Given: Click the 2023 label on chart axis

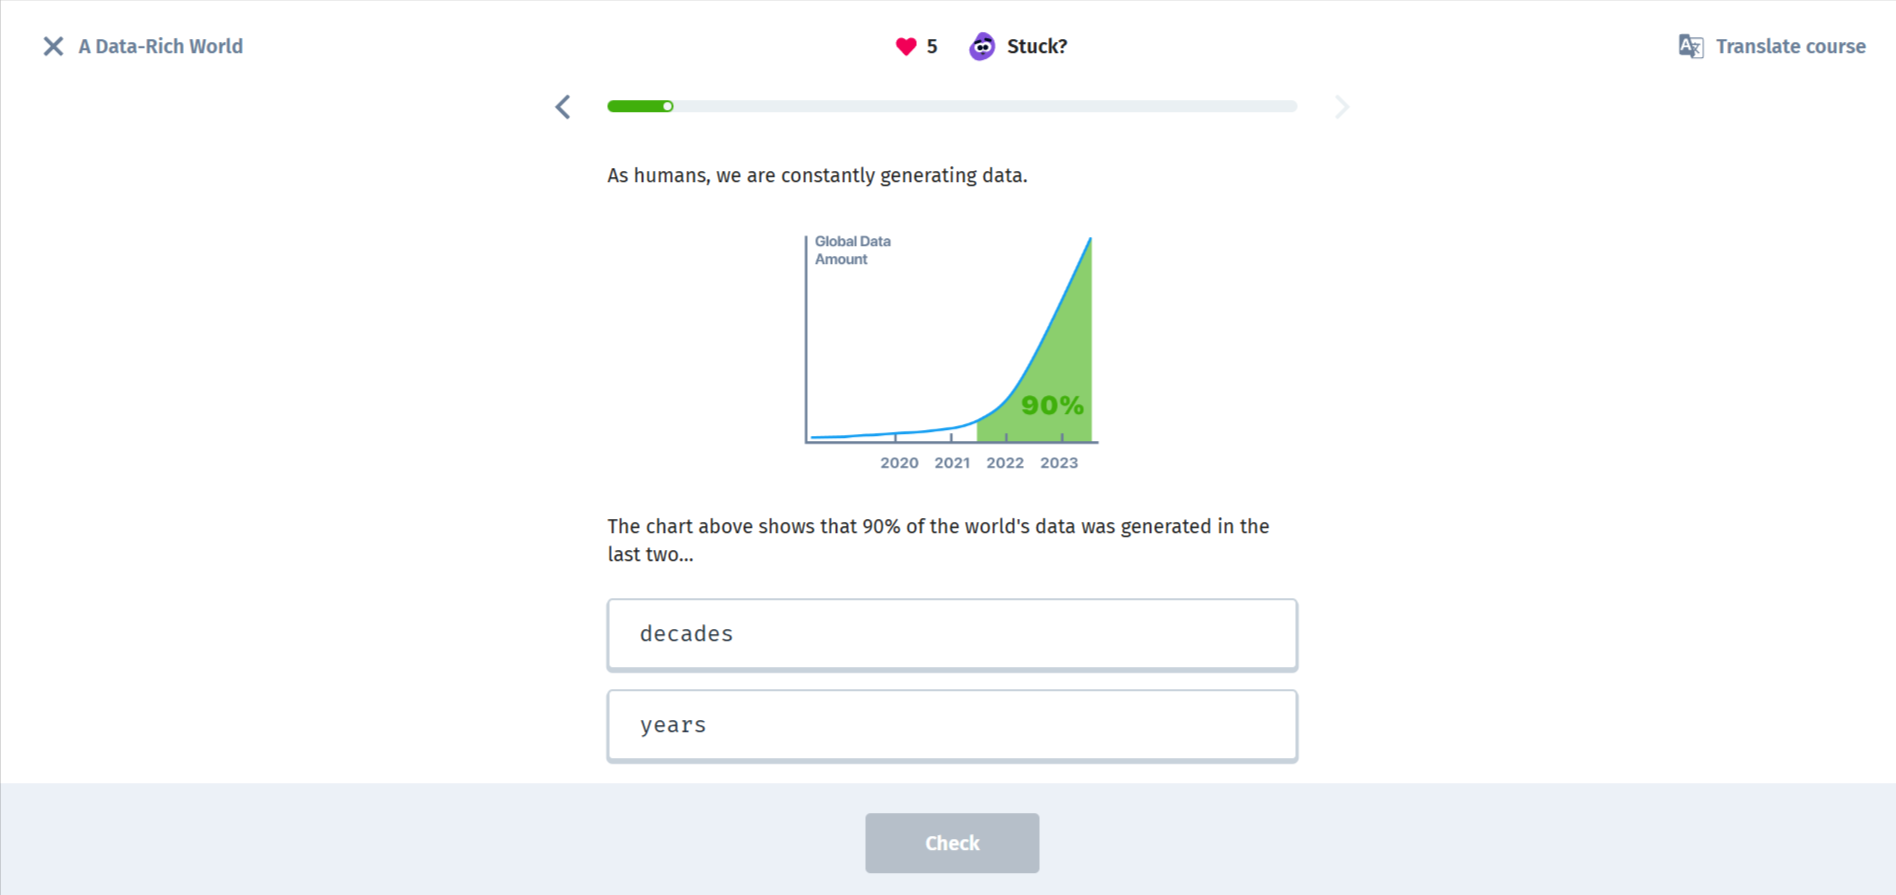Looking at the screenshot, I should [1059, 463].
